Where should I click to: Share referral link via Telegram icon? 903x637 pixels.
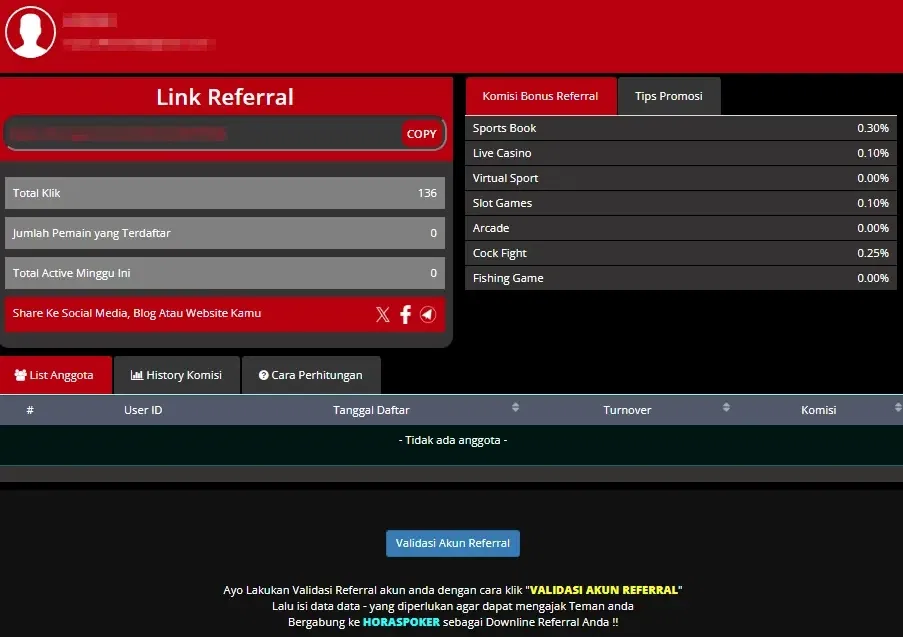tap(428, 314)
